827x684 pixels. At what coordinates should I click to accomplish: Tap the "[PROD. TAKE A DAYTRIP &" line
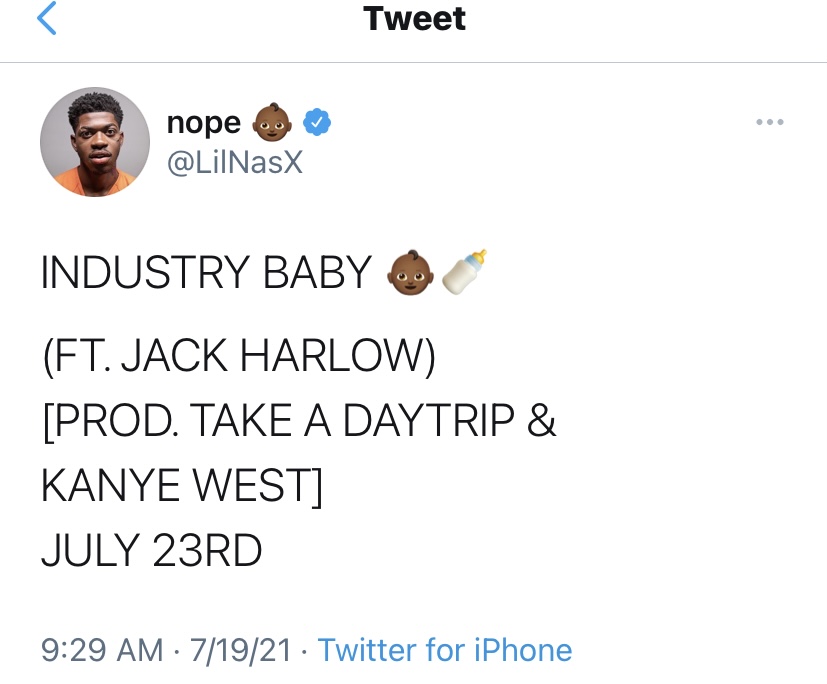299,421
